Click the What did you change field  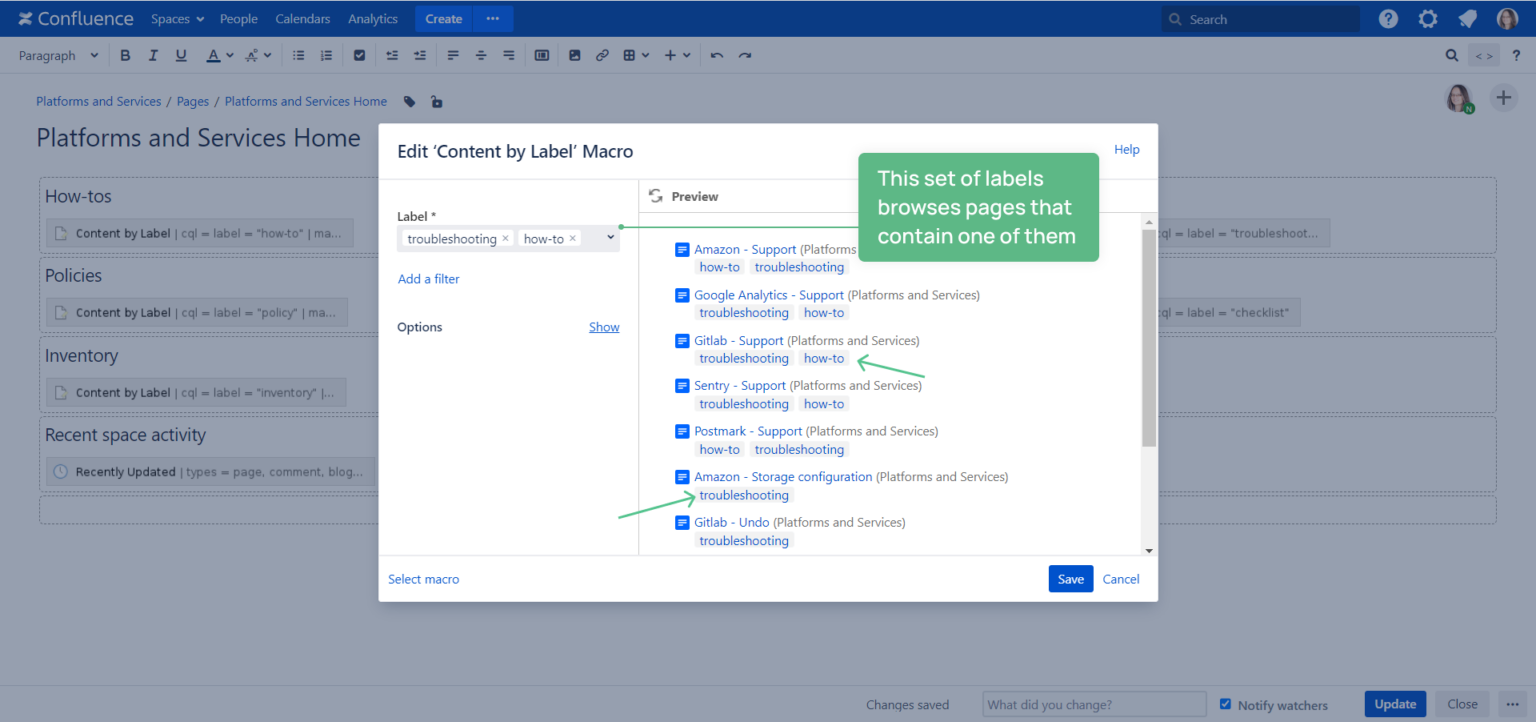coord(1093,704)
